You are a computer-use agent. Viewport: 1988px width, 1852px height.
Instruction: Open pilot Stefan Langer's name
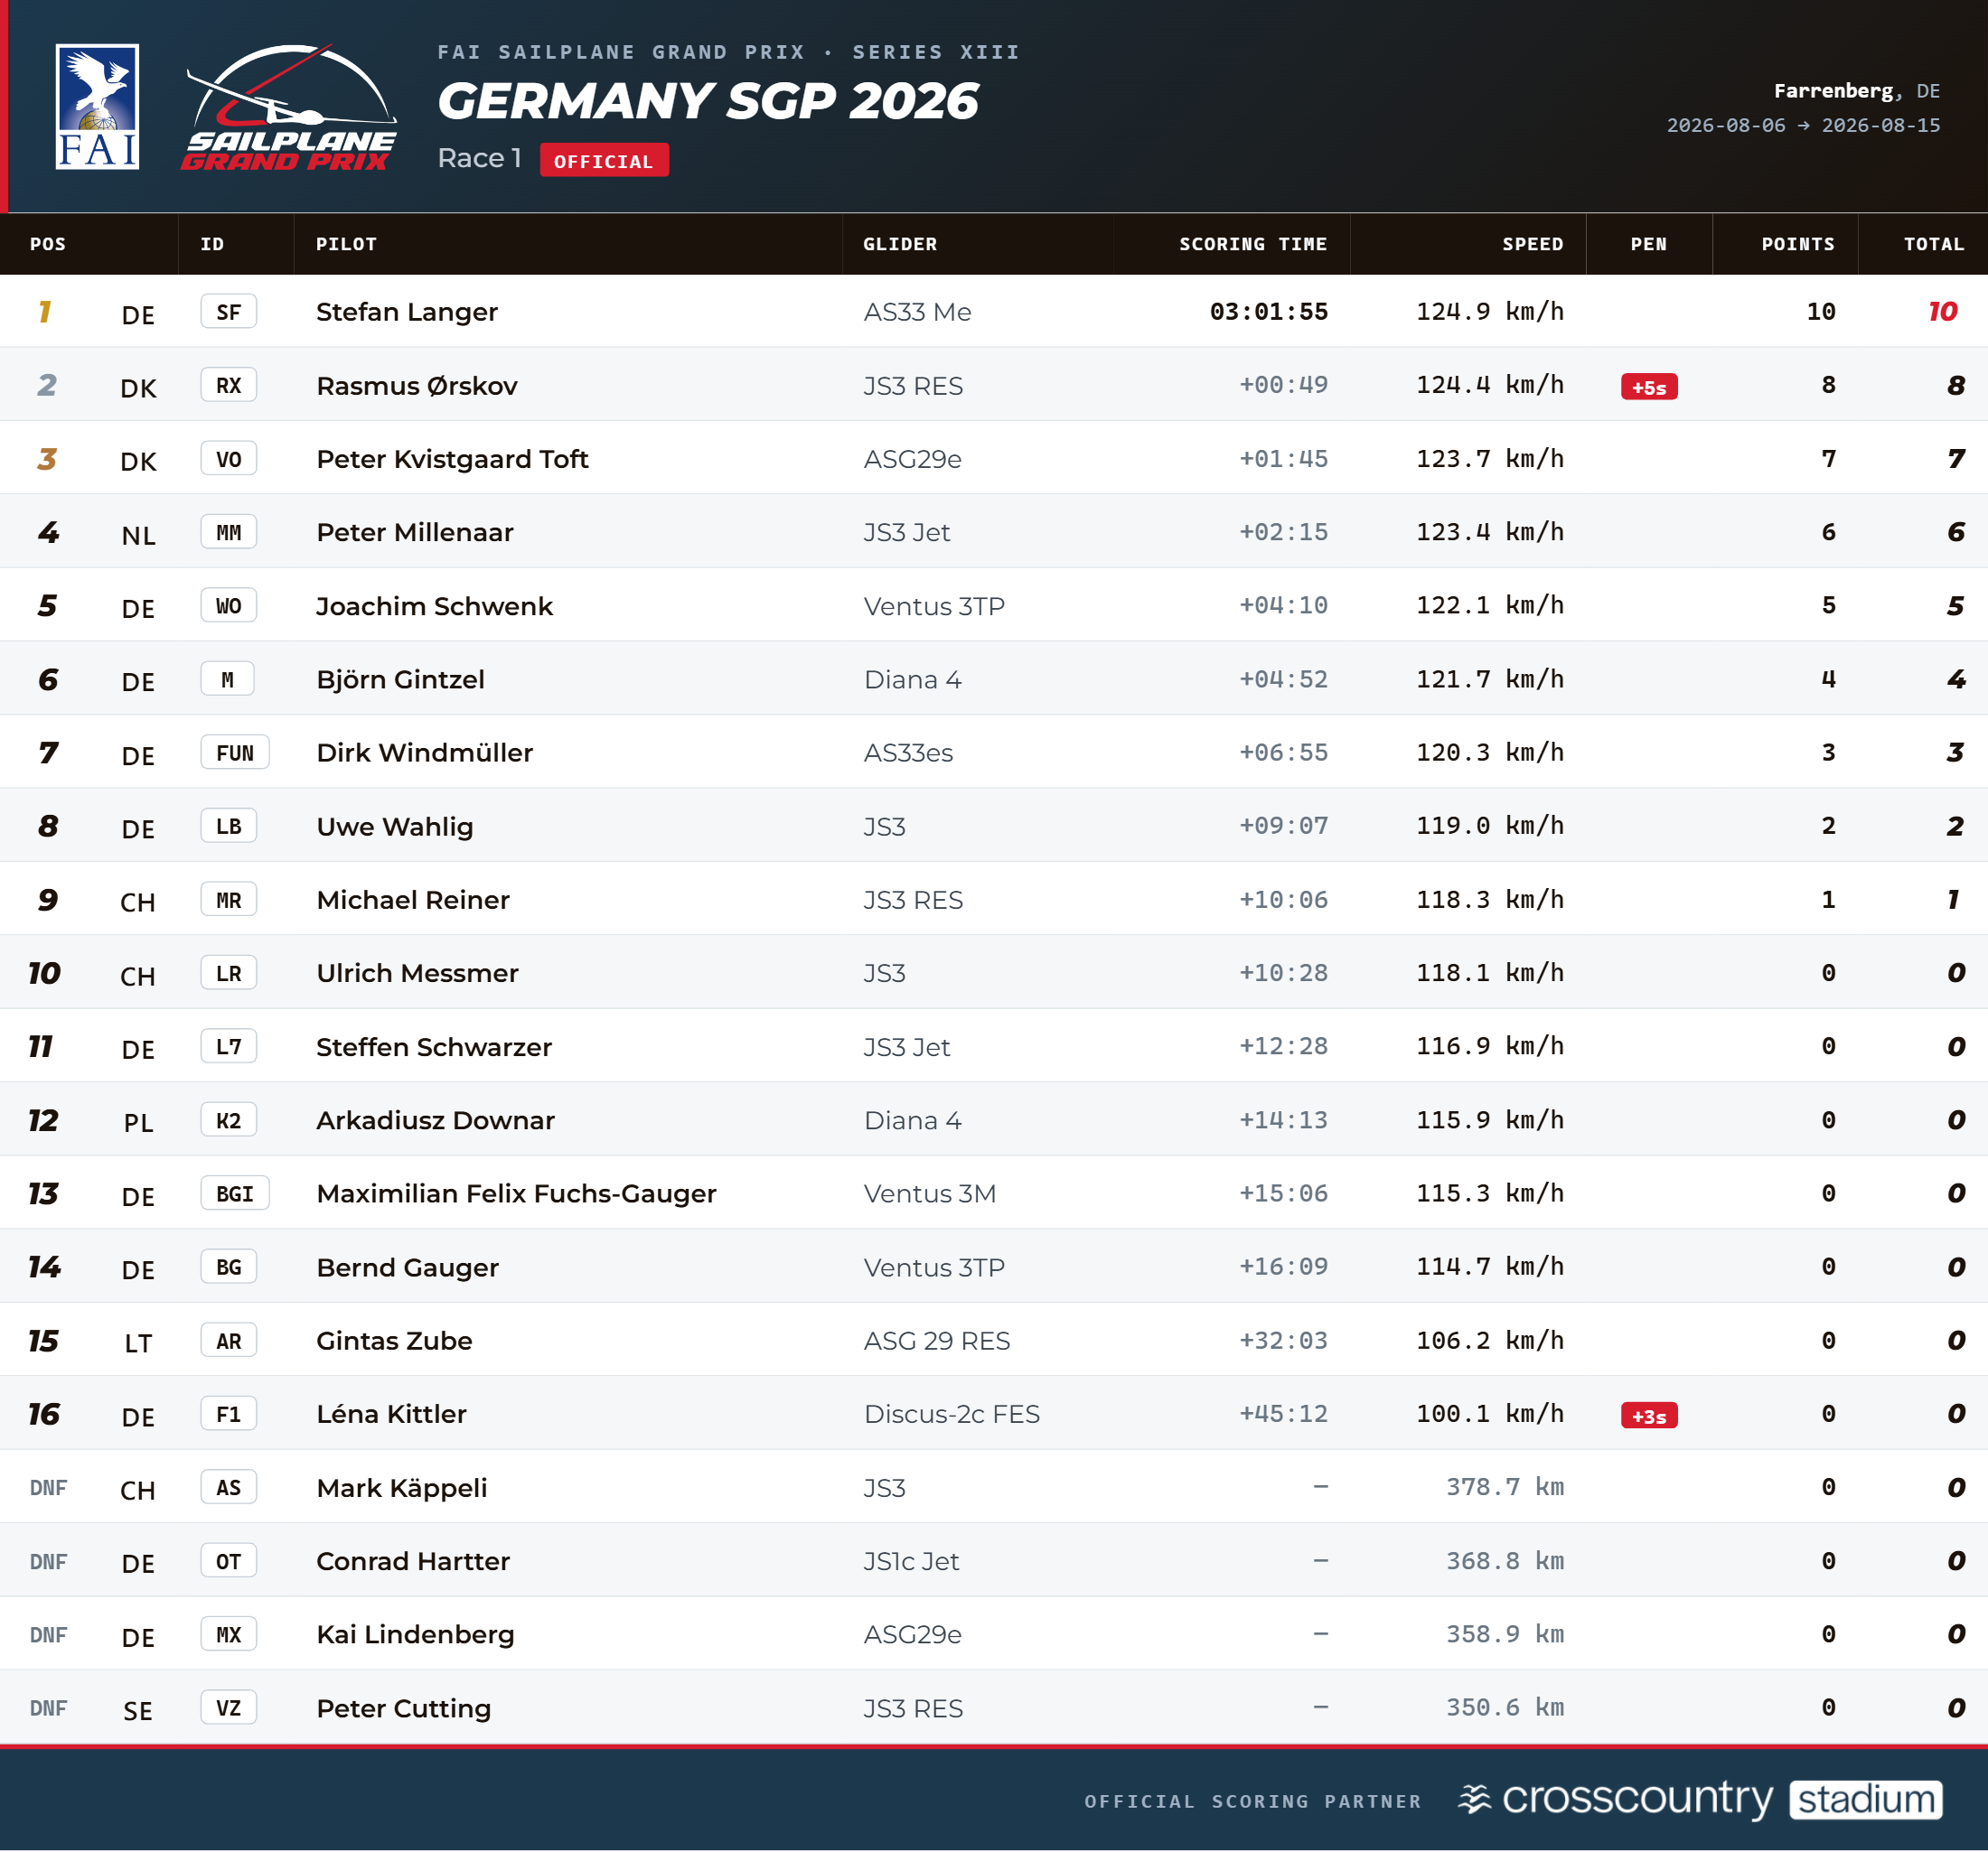(x=407, y=312)
